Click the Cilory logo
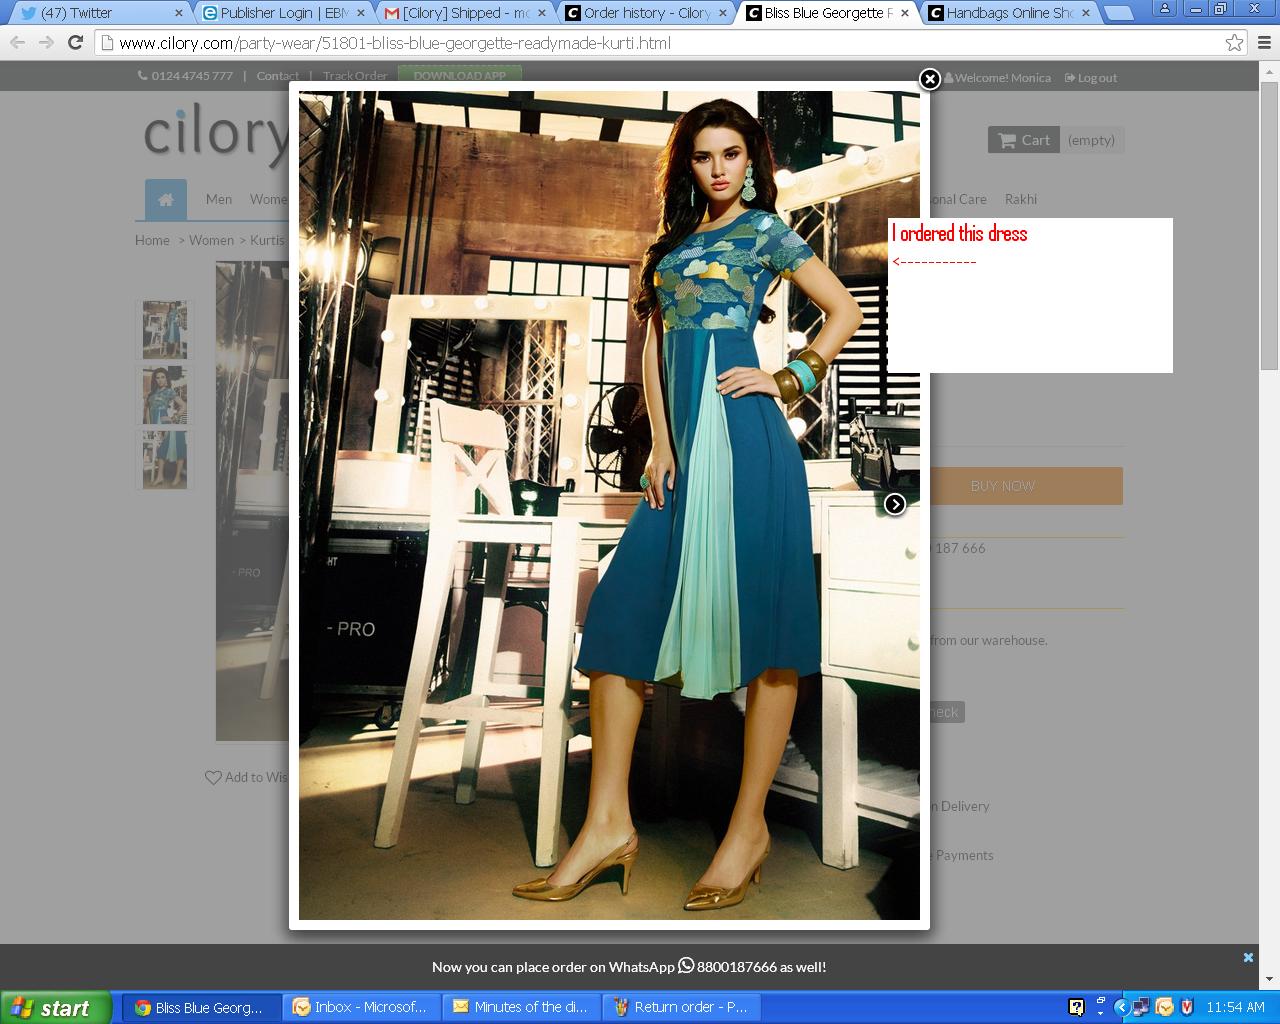 click(216, 134)
